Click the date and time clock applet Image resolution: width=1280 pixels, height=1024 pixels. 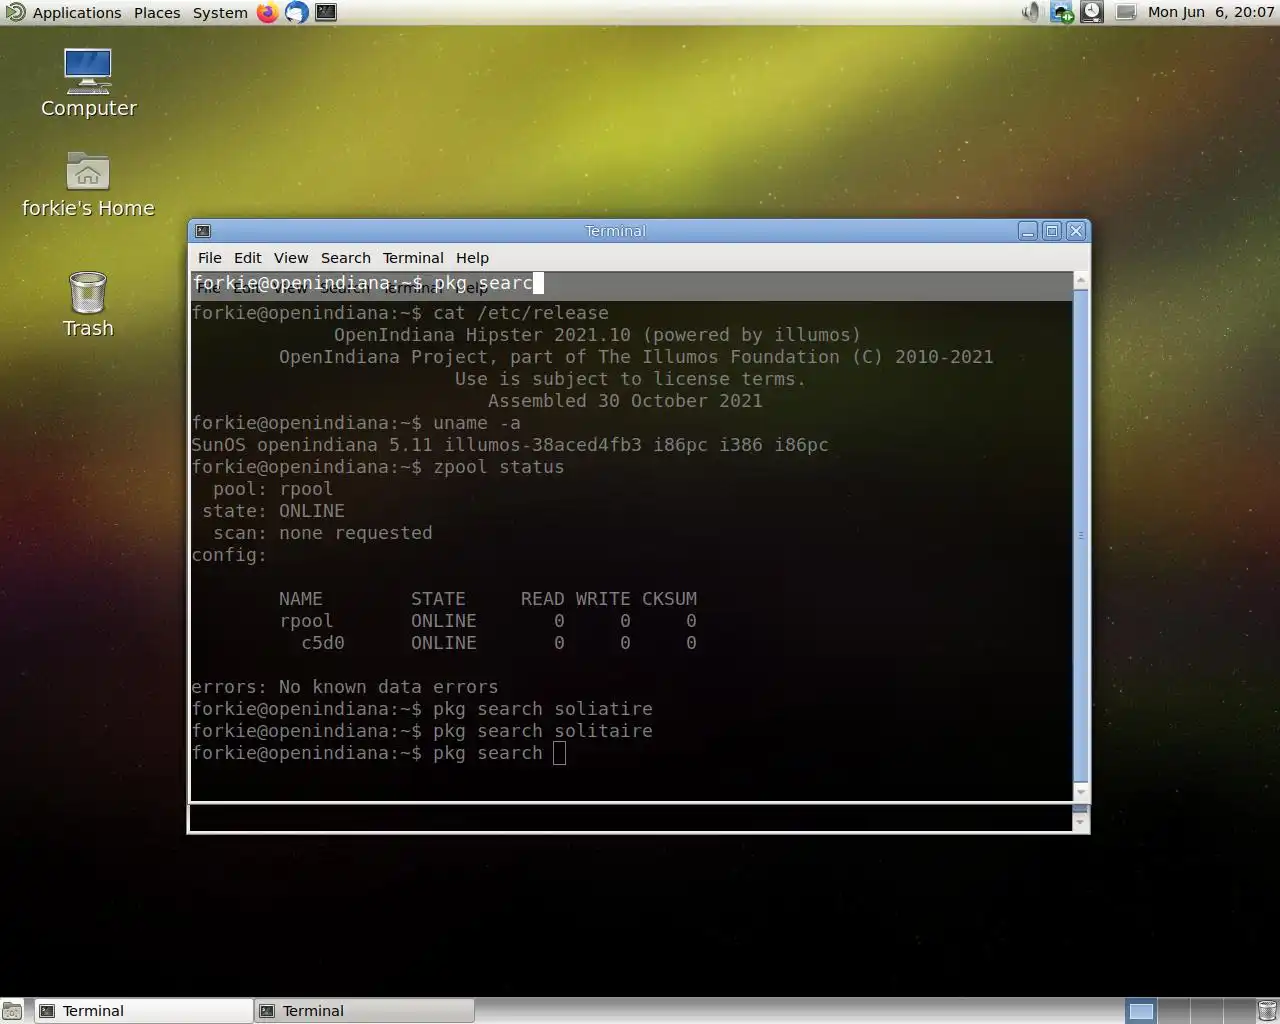tap(1210, 12)
